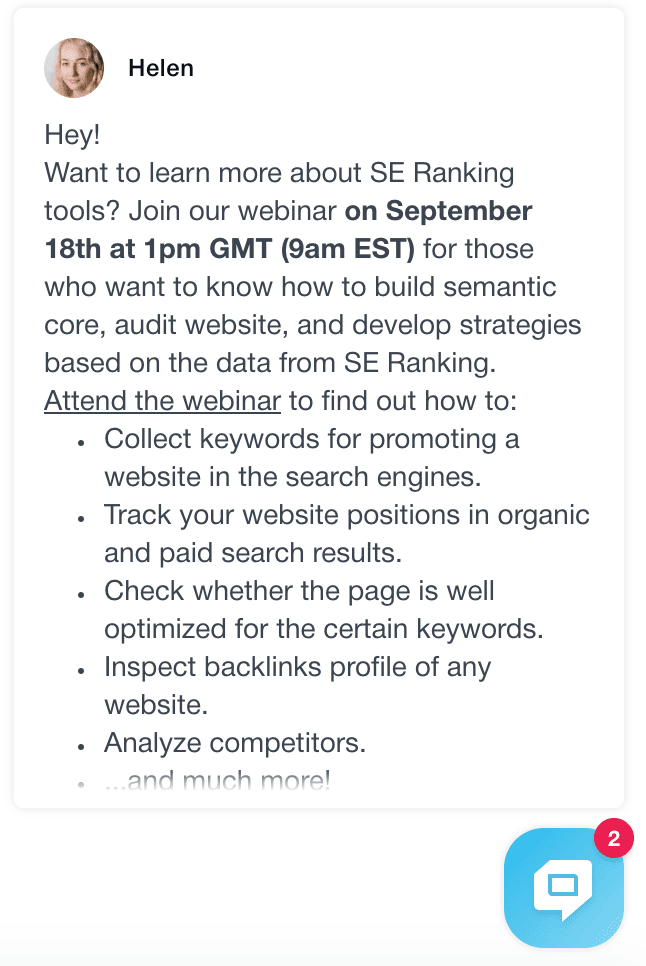Click the bullet dot beside Inspect backlinks
The height and width of the screenshot is (966, 646).
click(81, 671)
